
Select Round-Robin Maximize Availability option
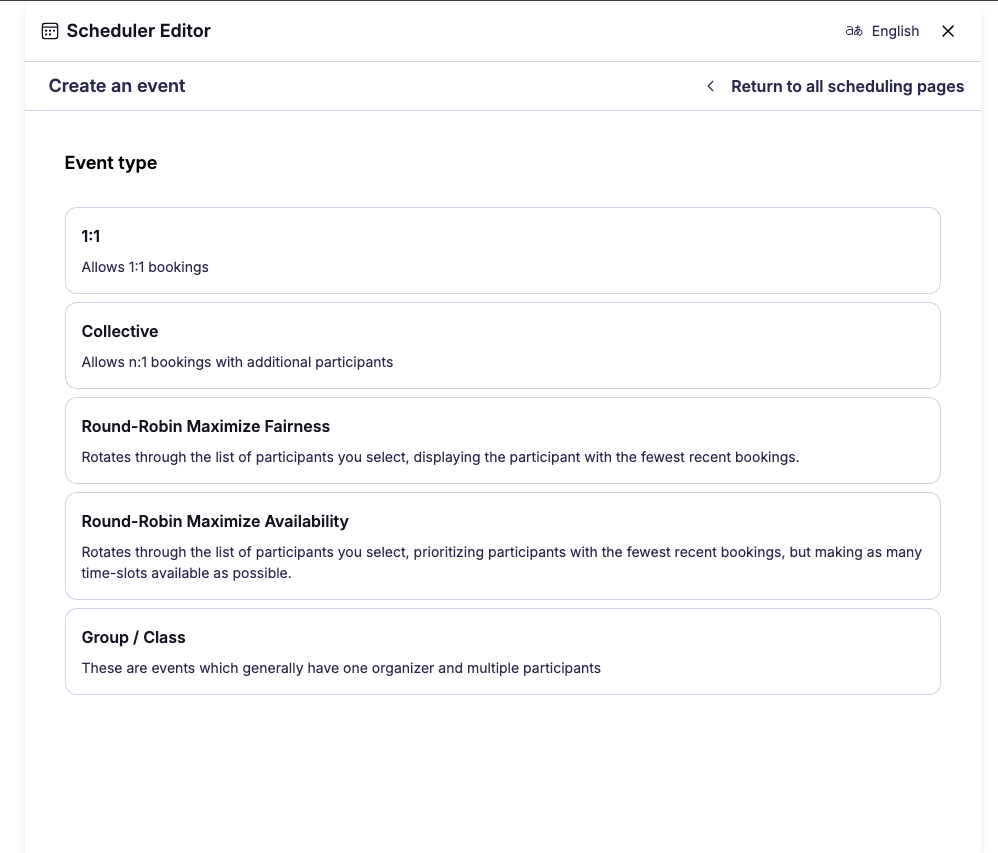[x=503, y=546]
